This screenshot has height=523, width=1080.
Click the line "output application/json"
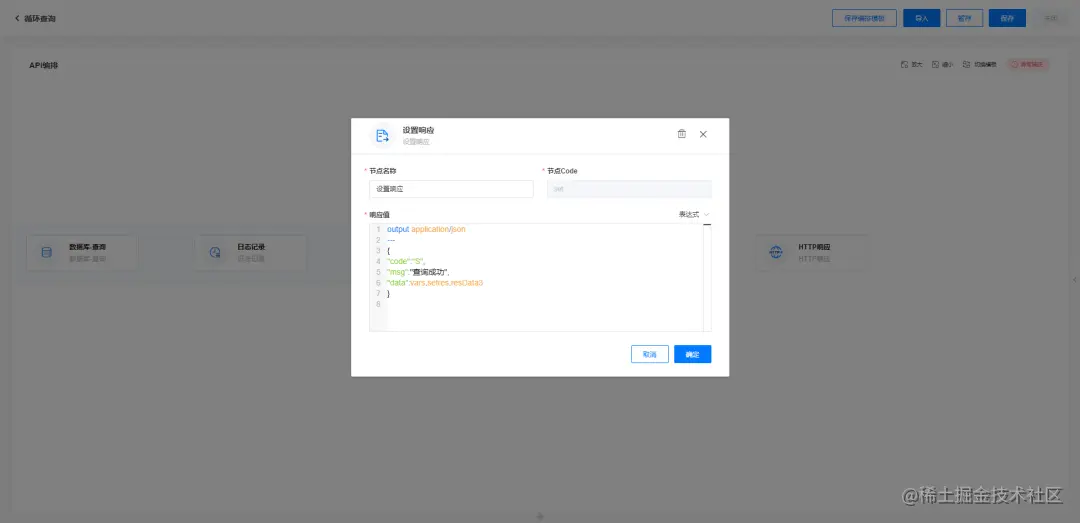pos(426,229)
